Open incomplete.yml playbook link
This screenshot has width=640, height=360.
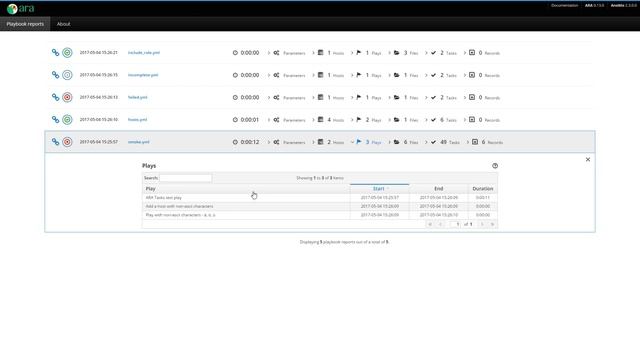click(x=143, y=75)
